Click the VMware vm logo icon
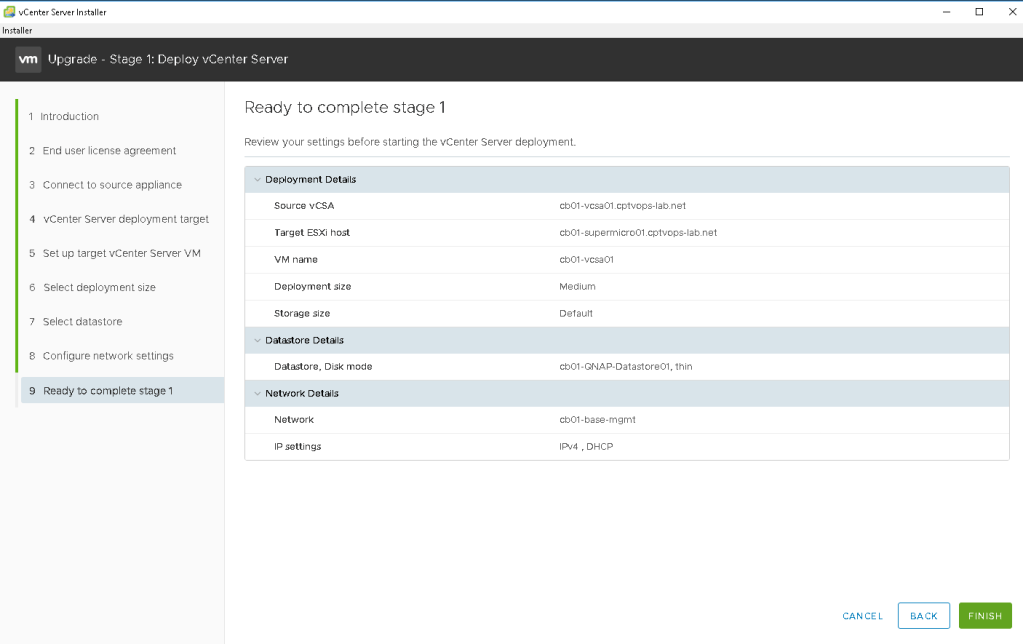 (x=28, y=59)
